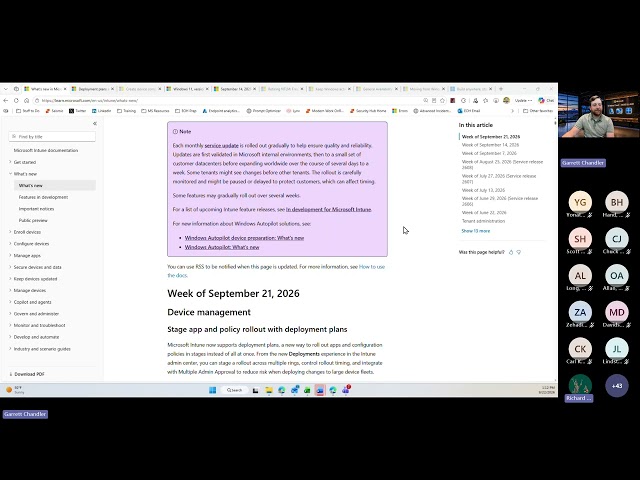Open Public preview in sidebar
The image size is (640, 480).
(33, 220)
